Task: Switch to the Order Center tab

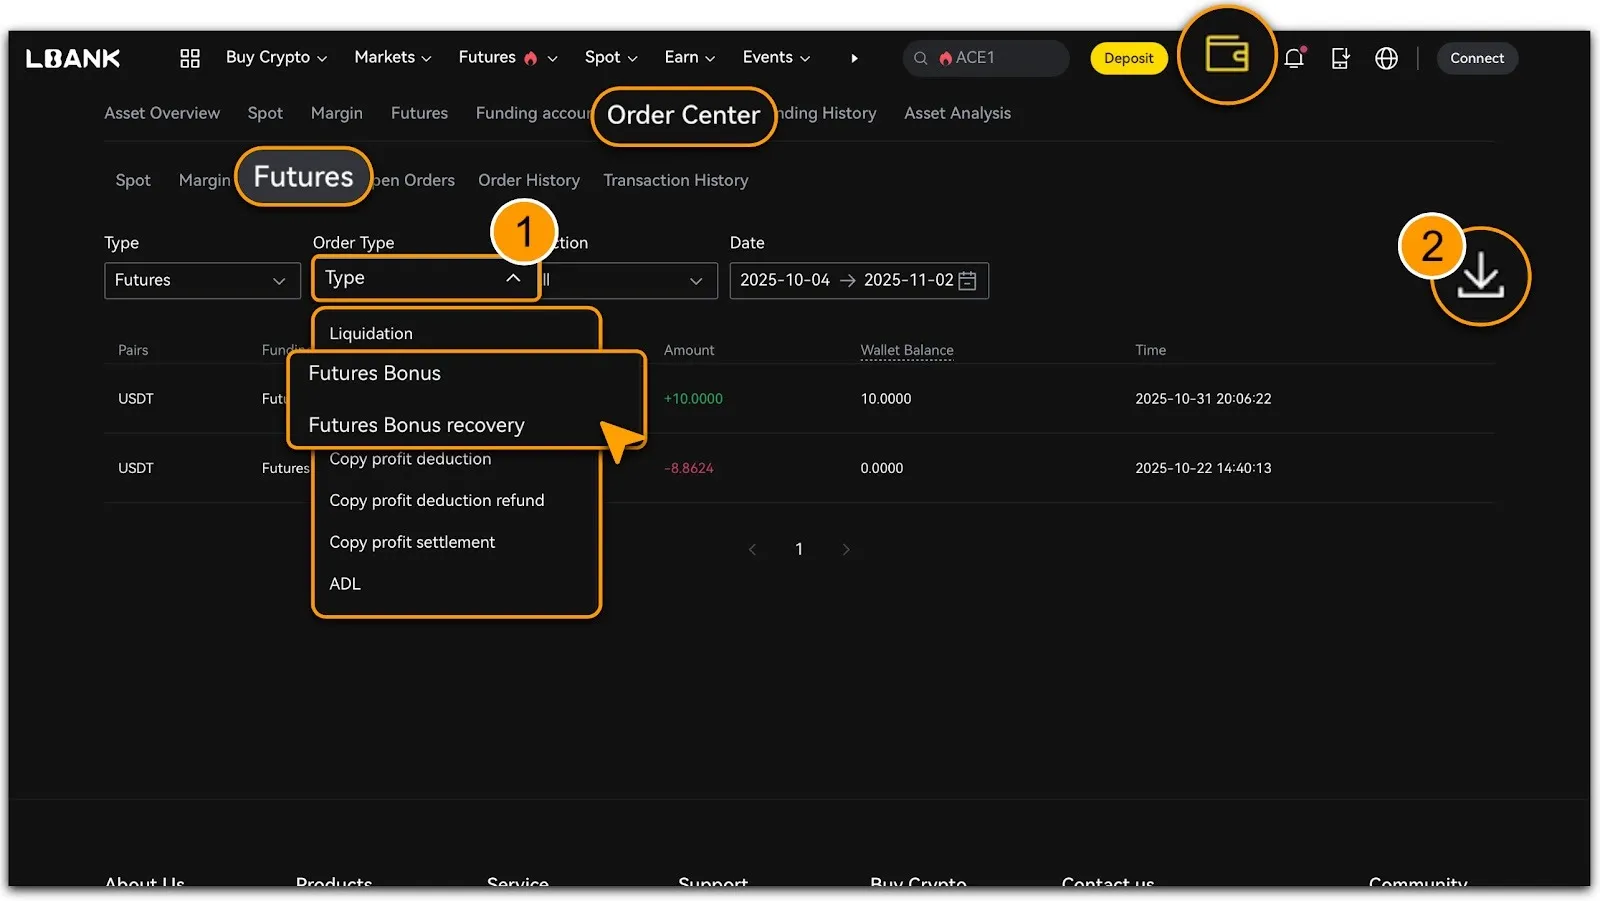Action: (683, 116)
